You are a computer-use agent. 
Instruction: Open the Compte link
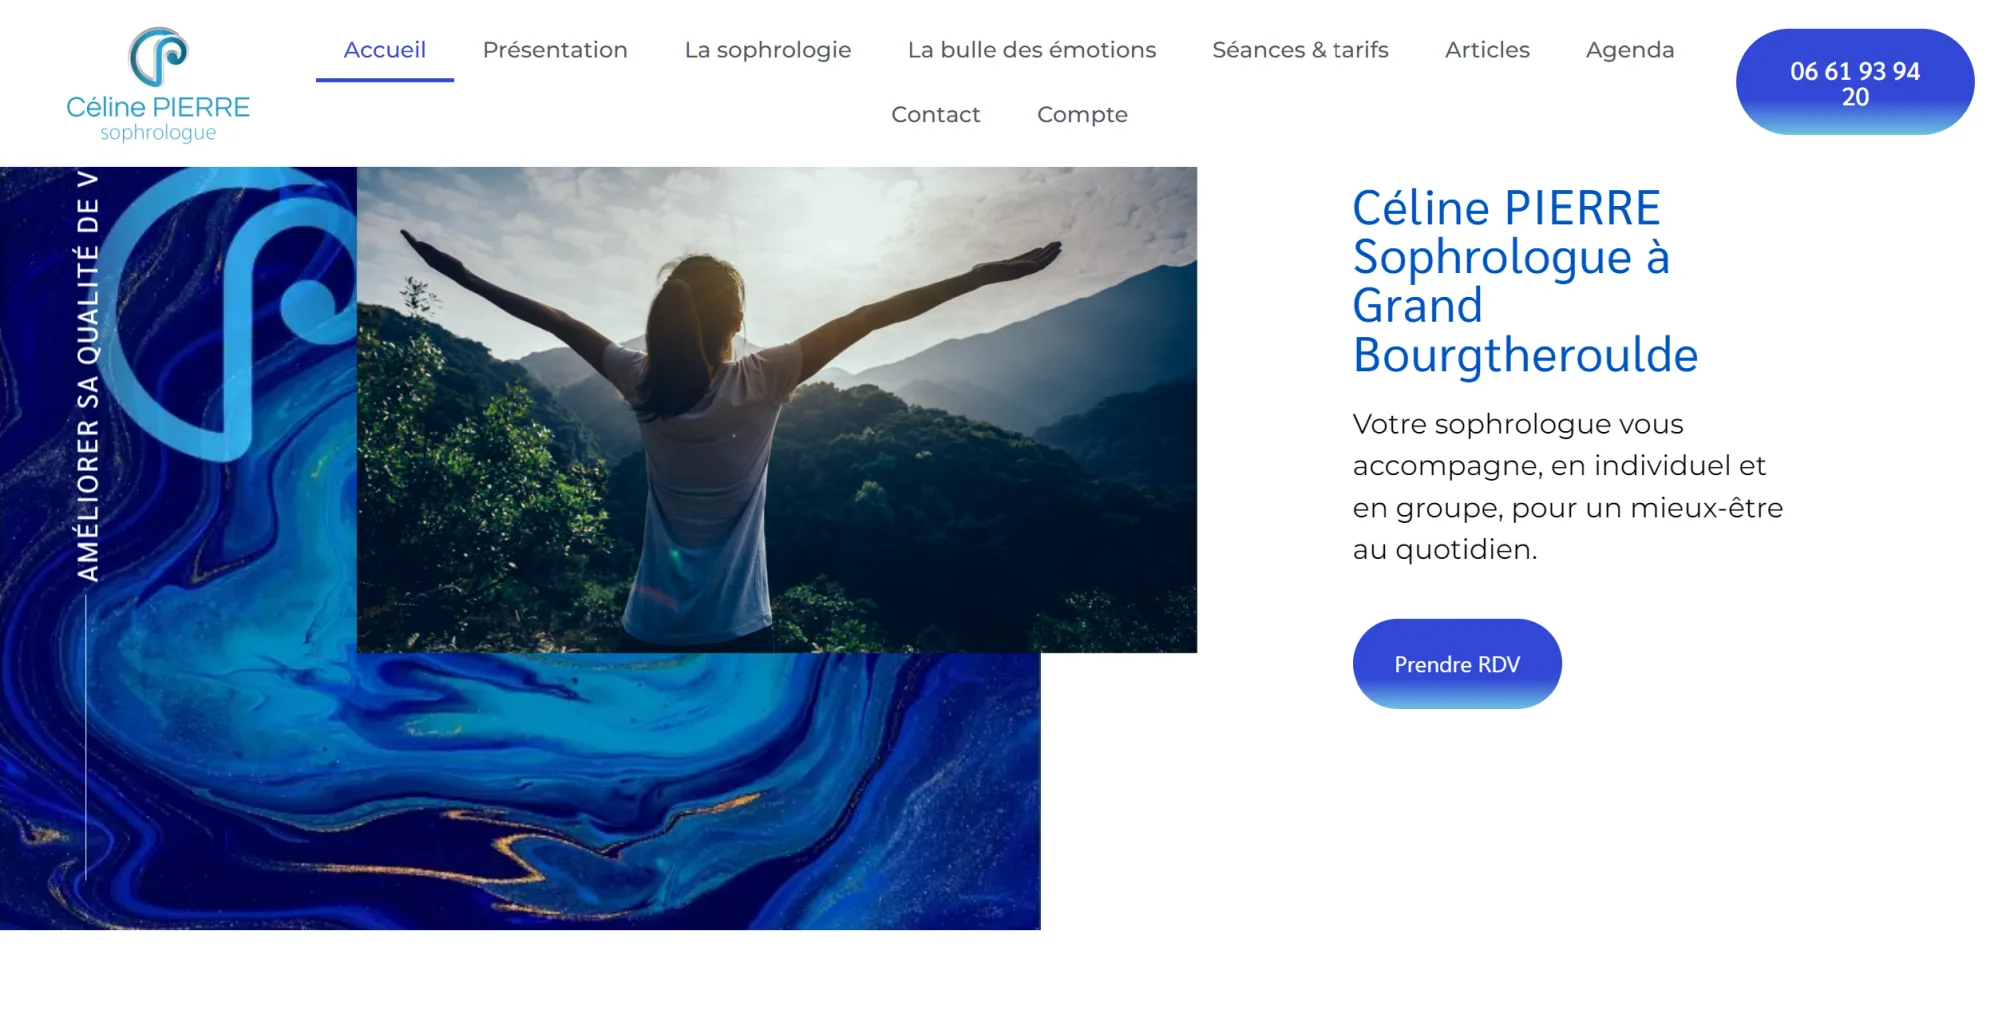(x=1082, y=115)
